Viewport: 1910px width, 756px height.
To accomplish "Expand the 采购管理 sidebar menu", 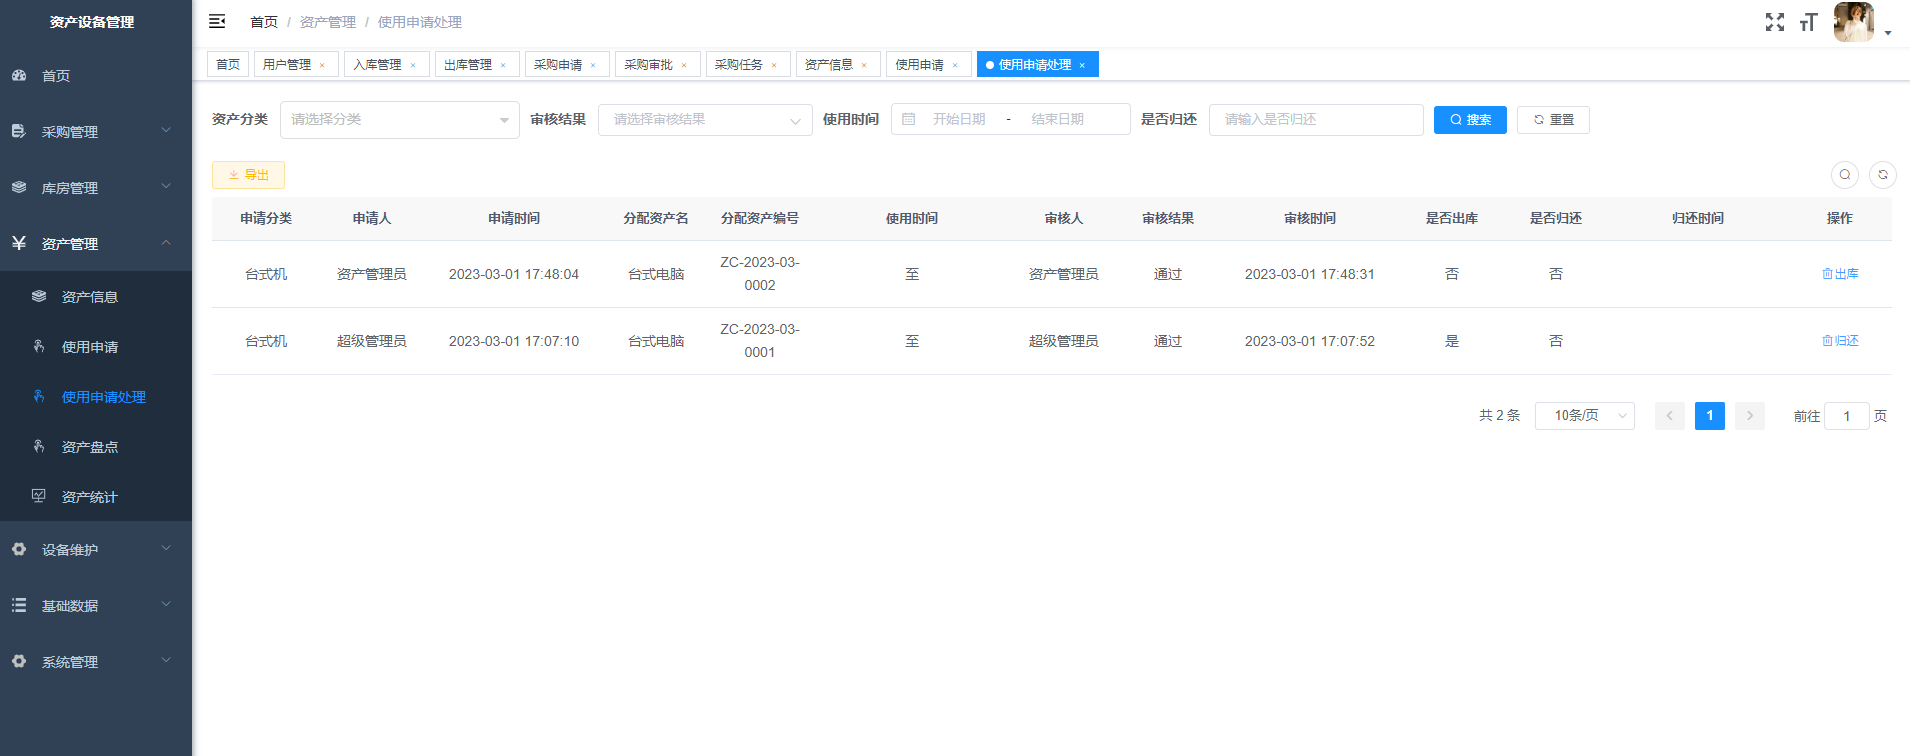I will coord(96,131).
